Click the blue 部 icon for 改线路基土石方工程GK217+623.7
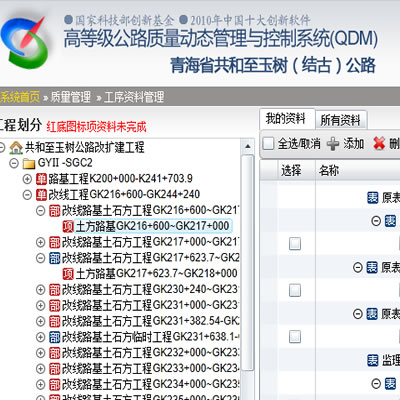Viewport: 400px width, 400px height. [x=55, y=258]
